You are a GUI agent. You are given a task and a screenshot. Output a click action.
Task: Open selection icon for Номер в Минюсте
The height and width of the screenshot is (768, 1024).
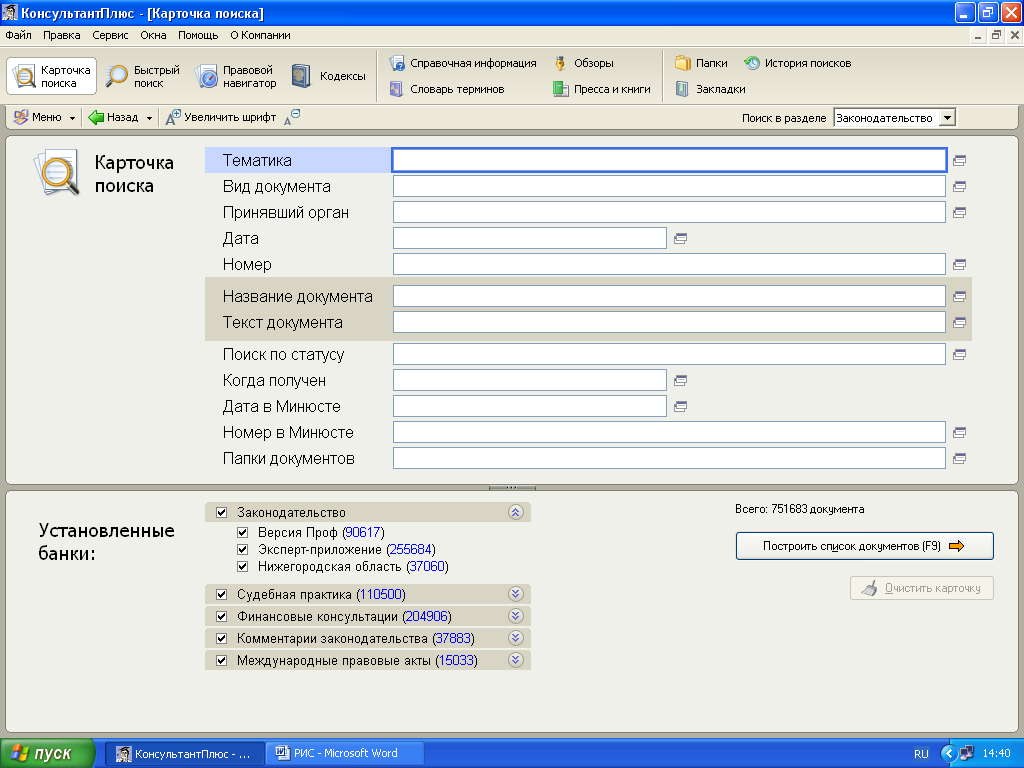(959, 432)
